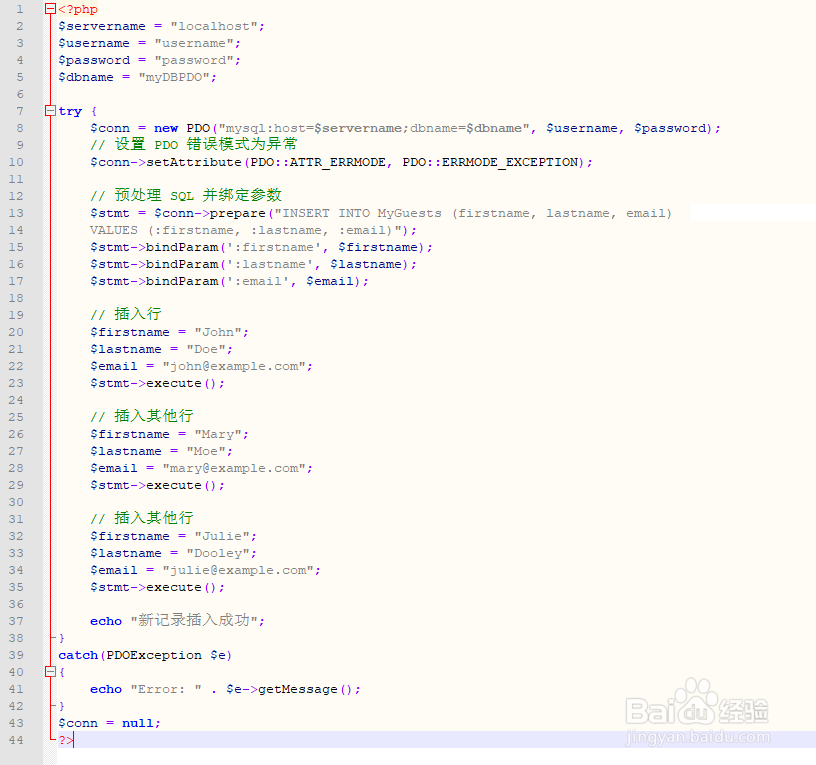Click the PDOException variable $e
816x765 pixels.
(218, 654)
